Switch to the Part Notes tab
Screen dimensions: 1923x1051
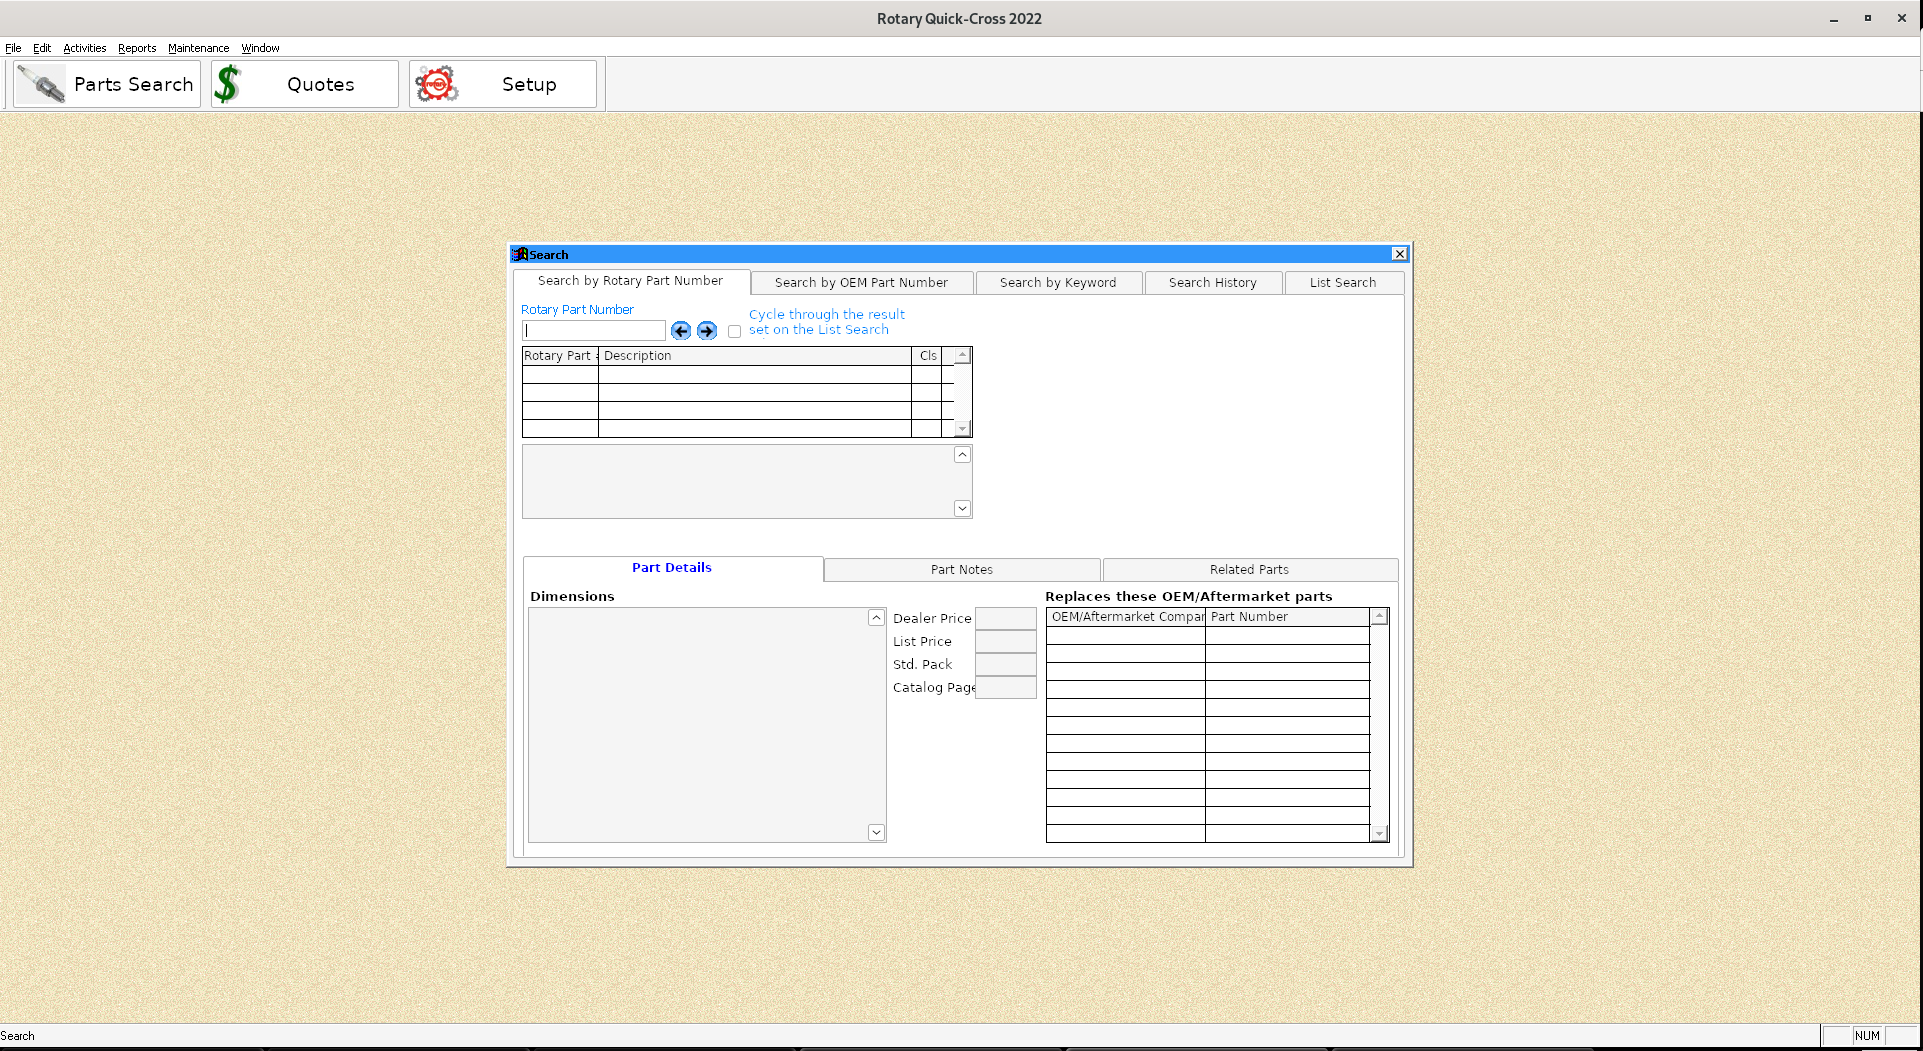(x=960, y=569)
